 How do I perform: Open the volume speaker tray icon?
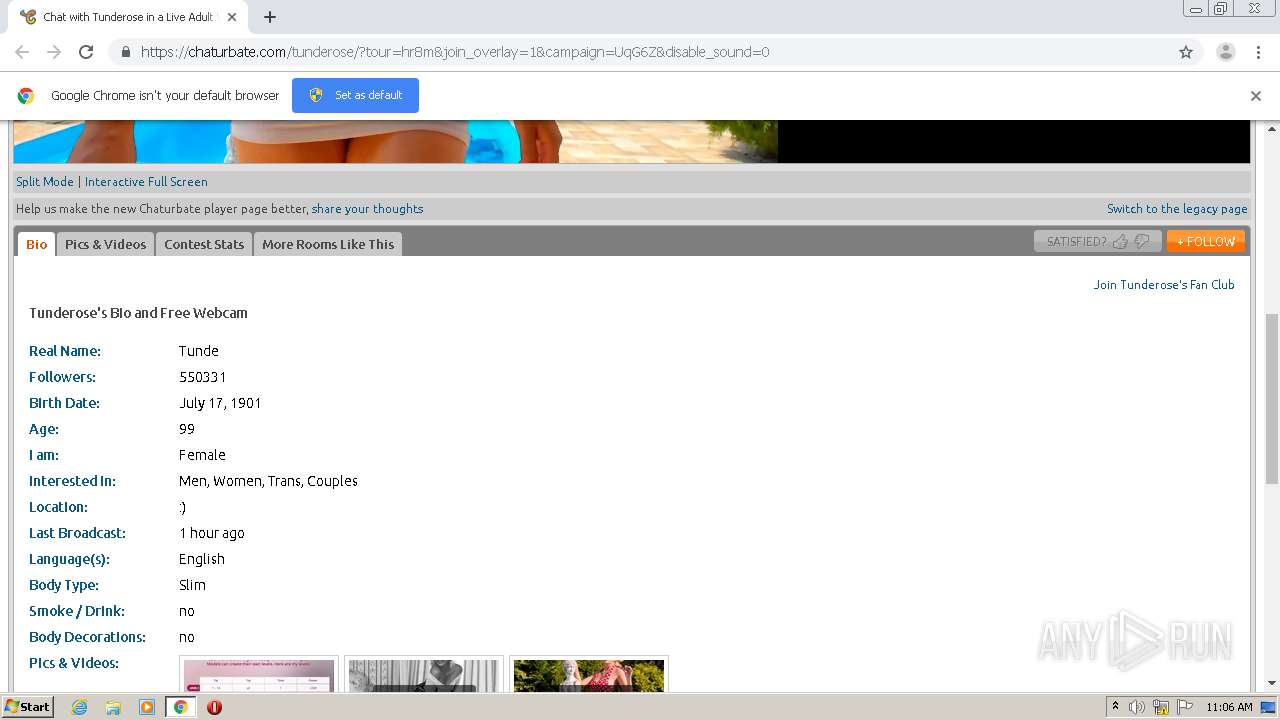[1137, 707]
